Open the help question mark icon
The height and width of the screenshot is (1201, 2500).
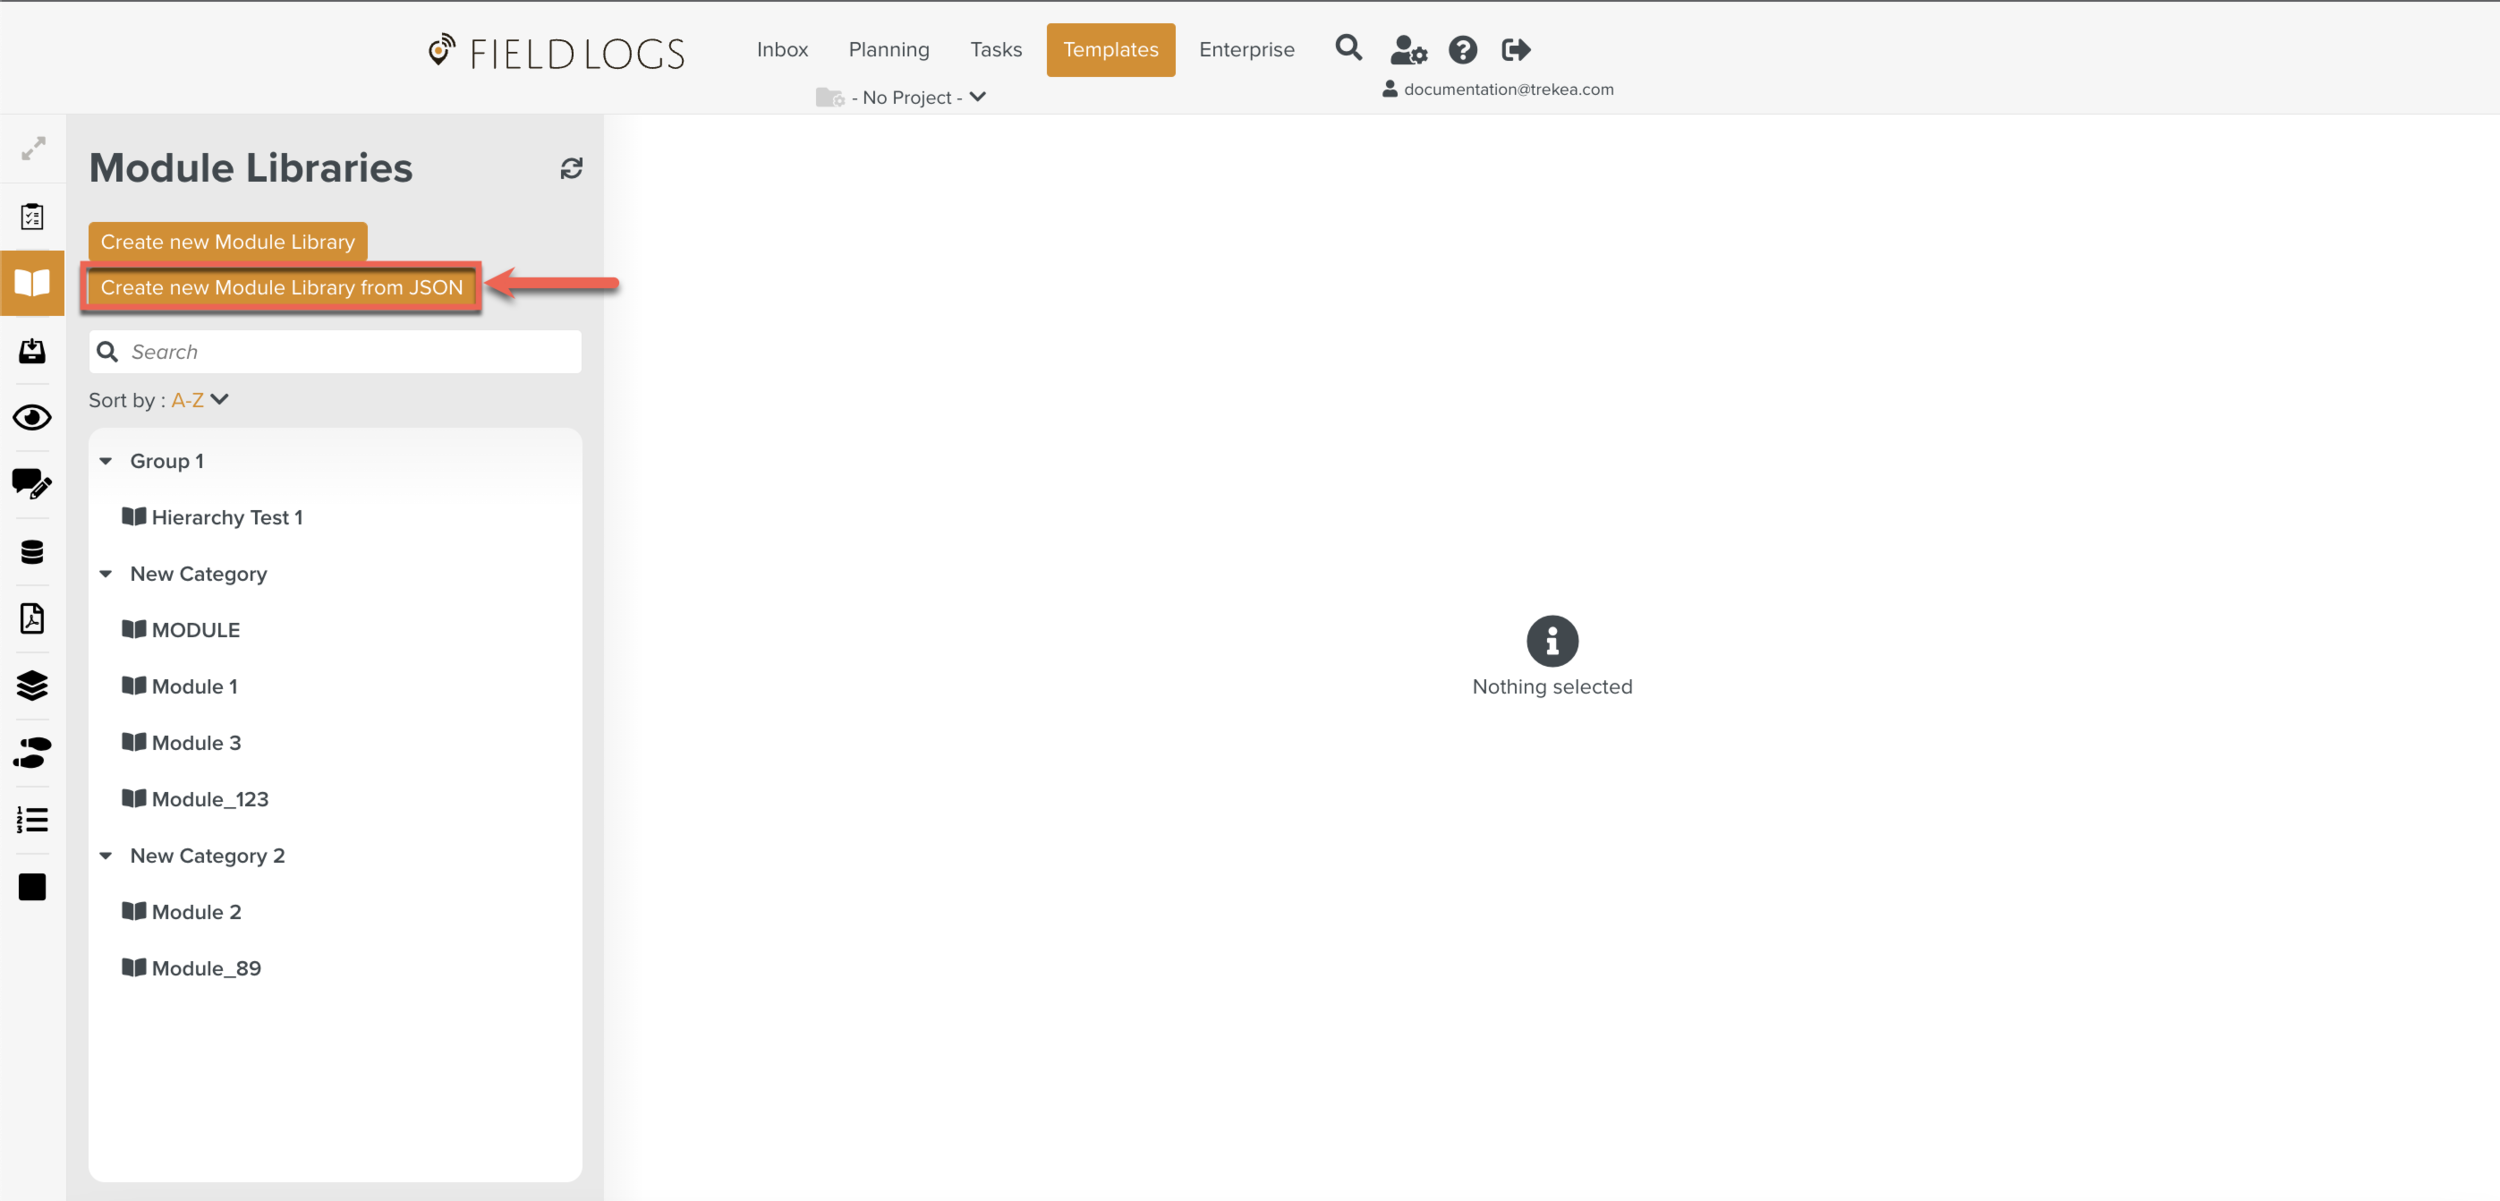pos(1463,49)
